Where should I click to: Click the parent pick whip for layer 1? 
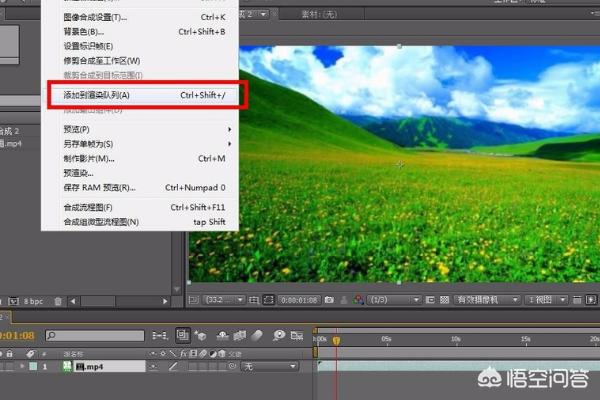point(232,366)
